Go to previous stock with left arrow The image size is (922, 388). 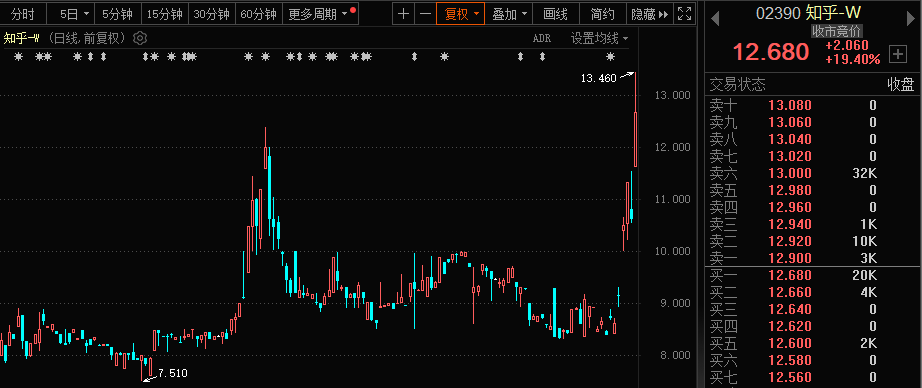(x=715, y=18)
